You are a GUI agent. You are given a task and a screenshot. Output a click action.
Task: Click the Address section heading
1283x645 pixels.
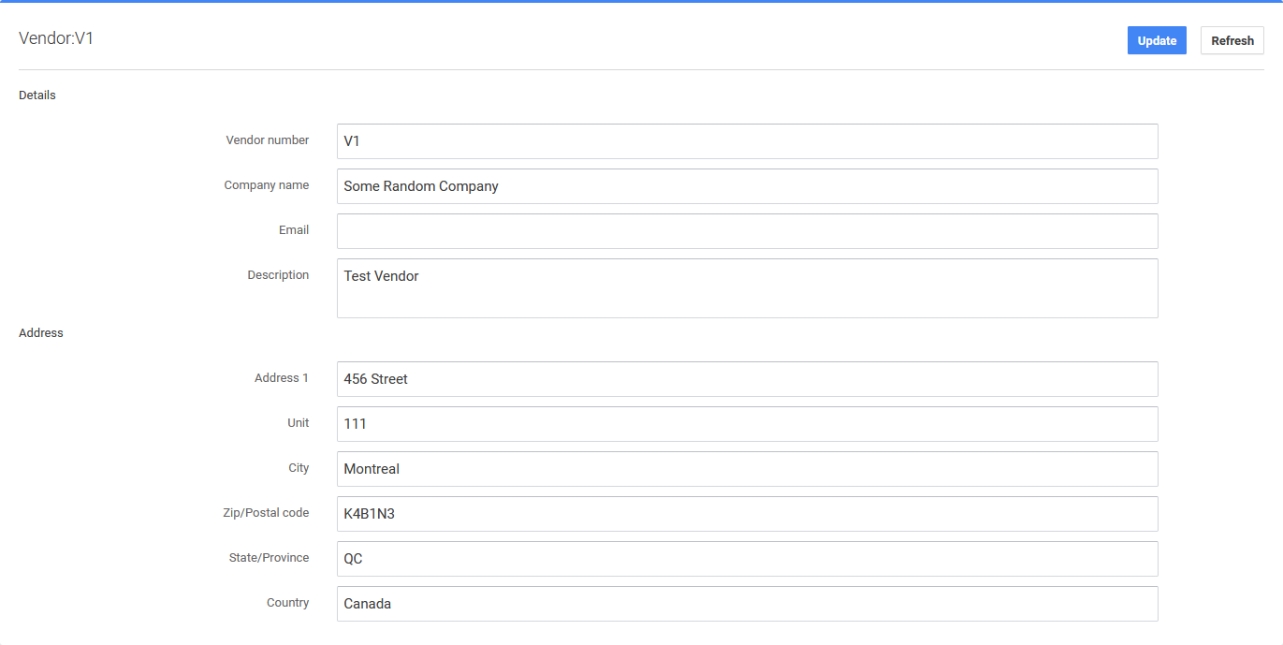pos(41,333)
